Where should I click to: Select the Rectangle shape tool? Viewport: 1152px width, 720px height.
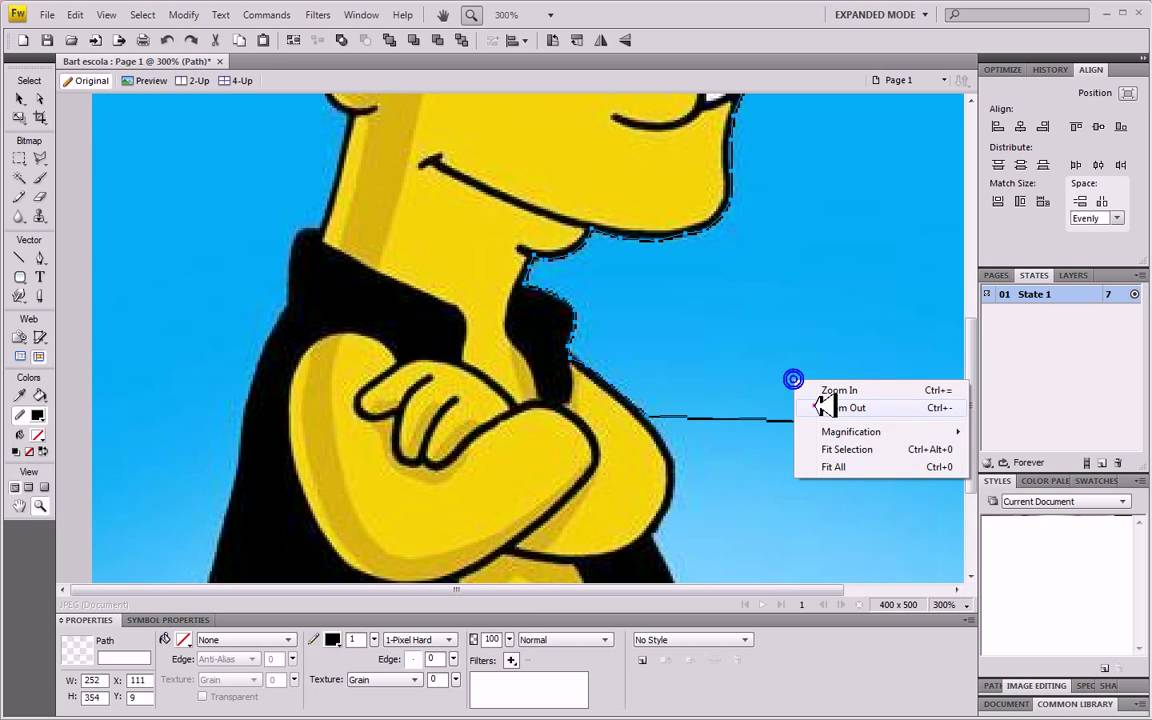point(20,277)
